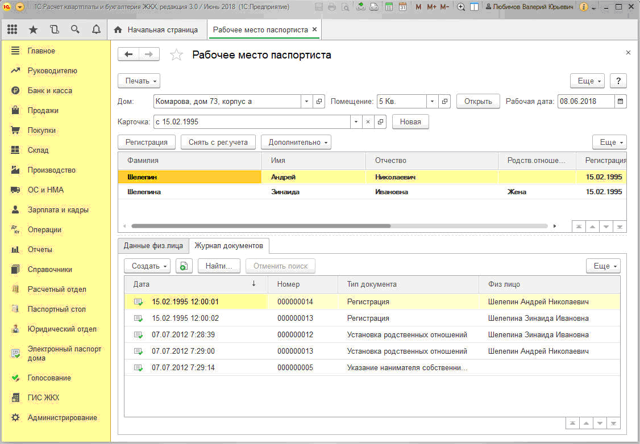Go to Зарплата и кадры section
Viewport: 640px width, 444px height.
click(x=57, y=210)
